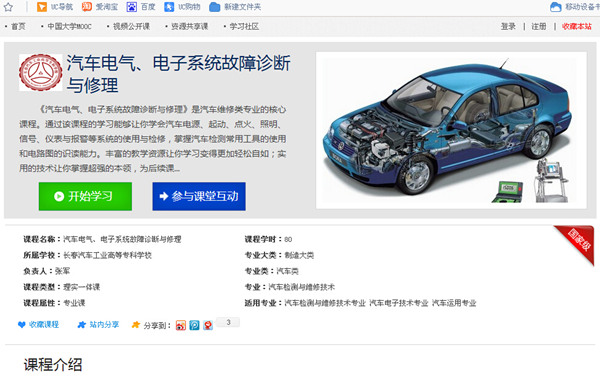Open the UC导航 bookmark
Image resolution: width=600 pixels, height=376 pixels.
click(x=55, y=7)
